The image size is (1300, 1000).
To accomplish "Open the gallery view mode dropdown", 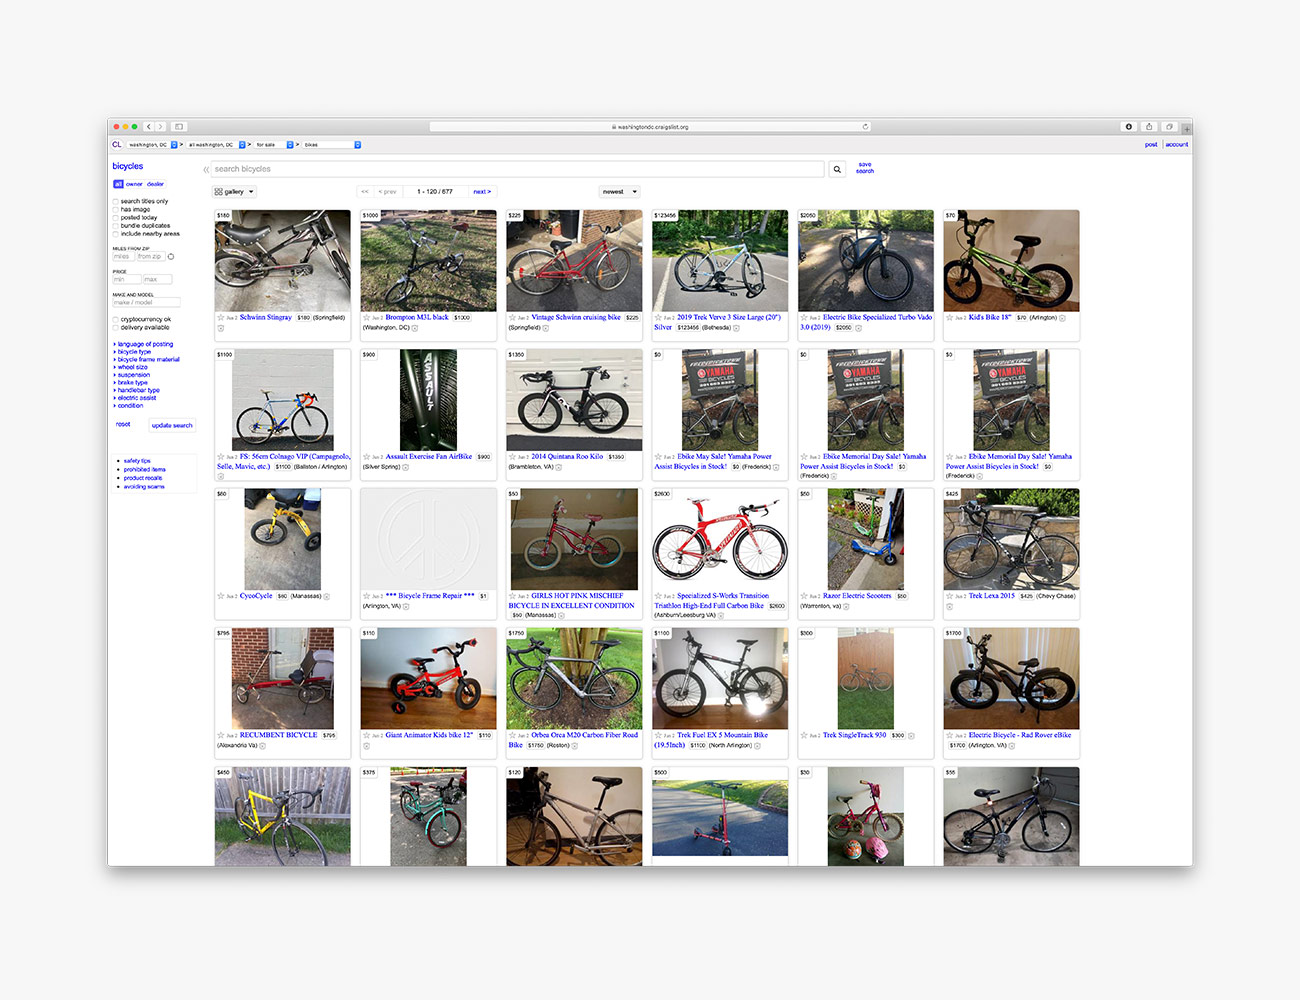I will coord(235,192).
